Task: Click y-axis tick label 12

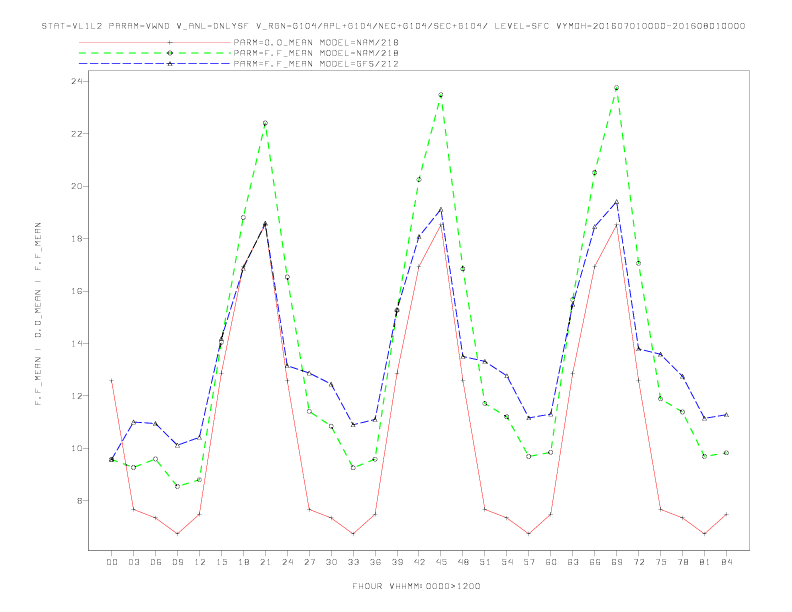Action: coord(77,396)
